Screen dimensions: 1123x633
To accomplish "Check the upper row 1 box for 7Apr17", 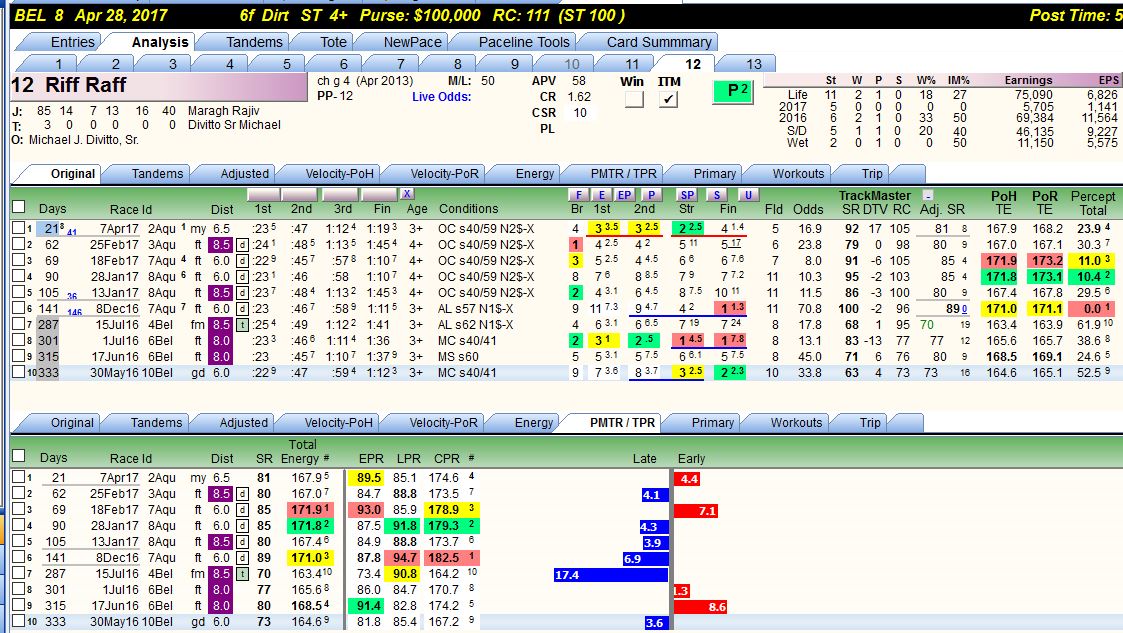I will click(x=19, y=228).
